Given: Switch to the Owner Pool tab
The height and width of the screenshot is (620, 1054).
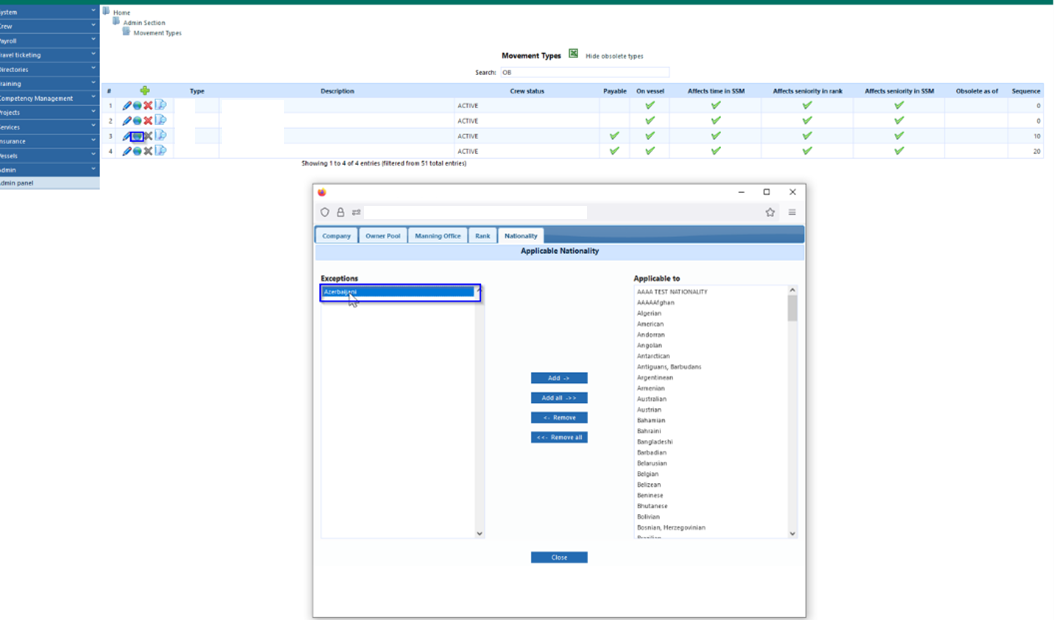Looking at the screenshot, I should pyautogui.click(x=382, y=236).
